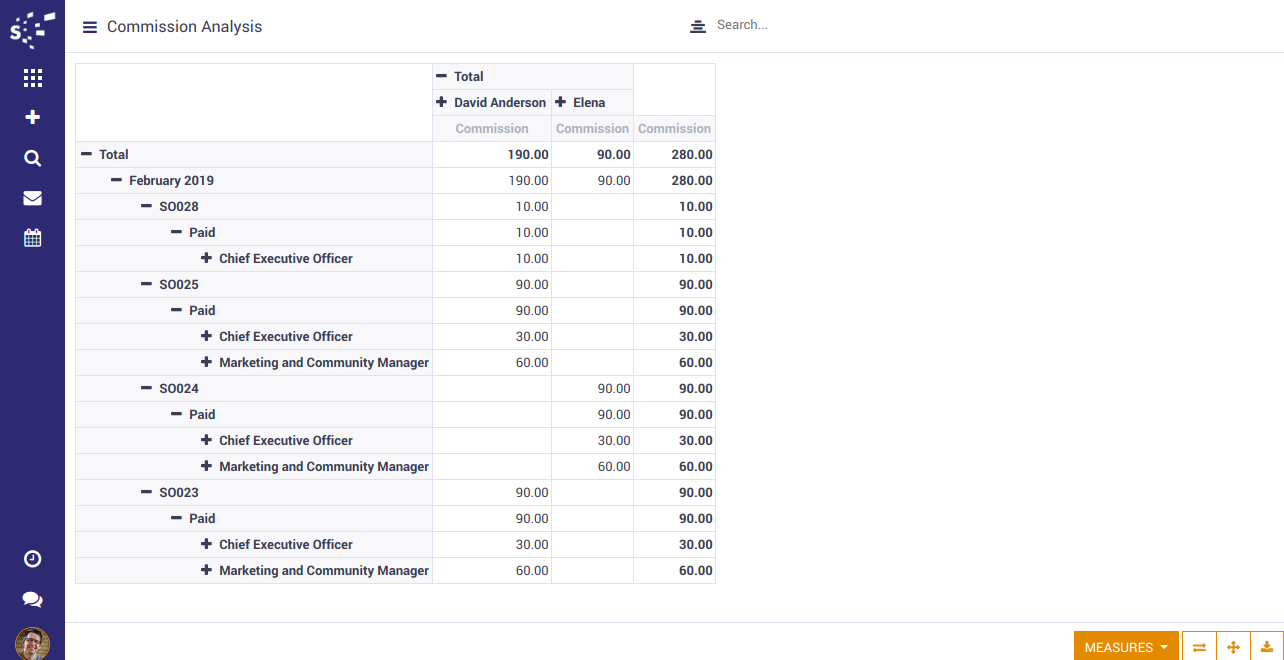Open the calendar icon in sidebar
This screenshot has width=1284, height=660.
click(x=32, y=238)
